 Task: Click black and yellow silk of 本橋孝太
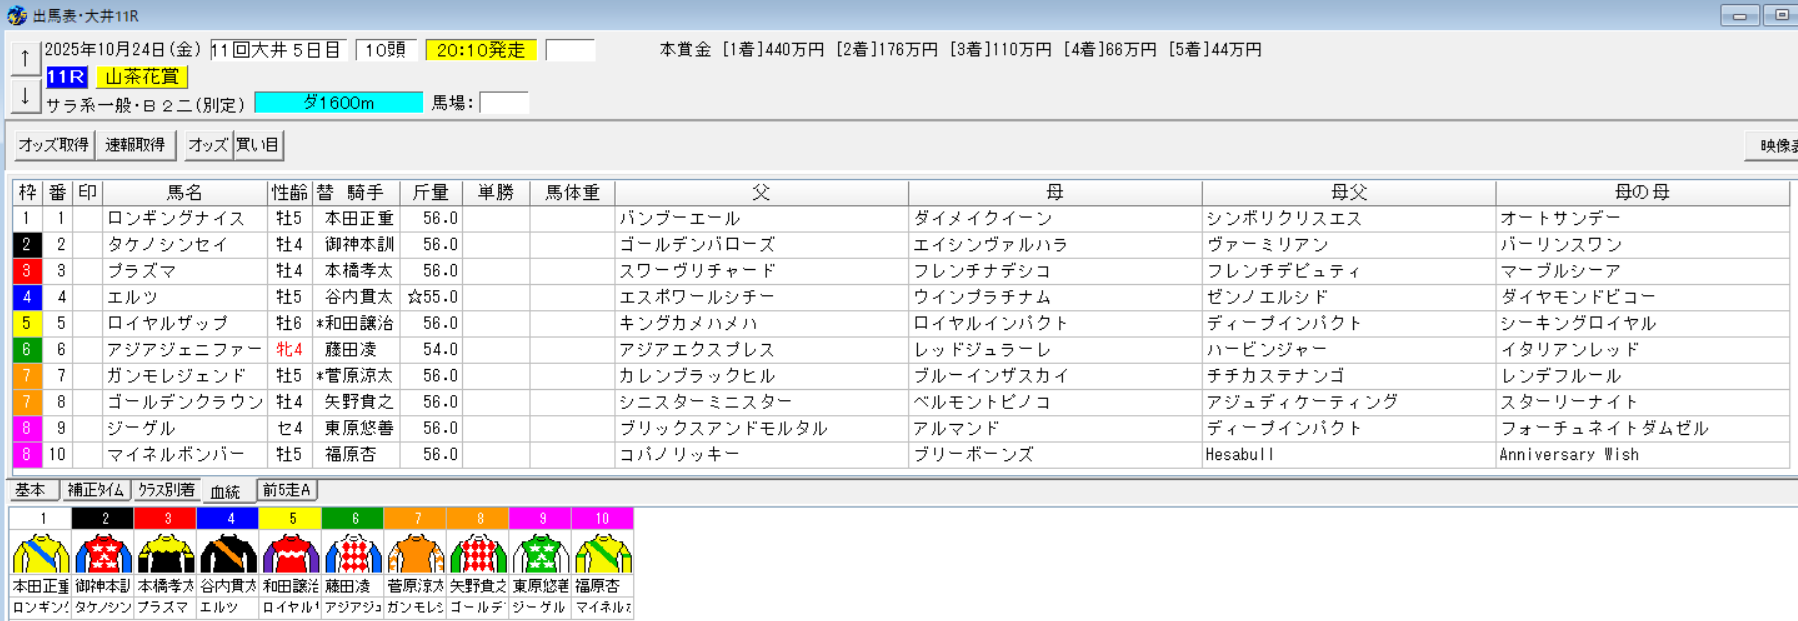166,553
